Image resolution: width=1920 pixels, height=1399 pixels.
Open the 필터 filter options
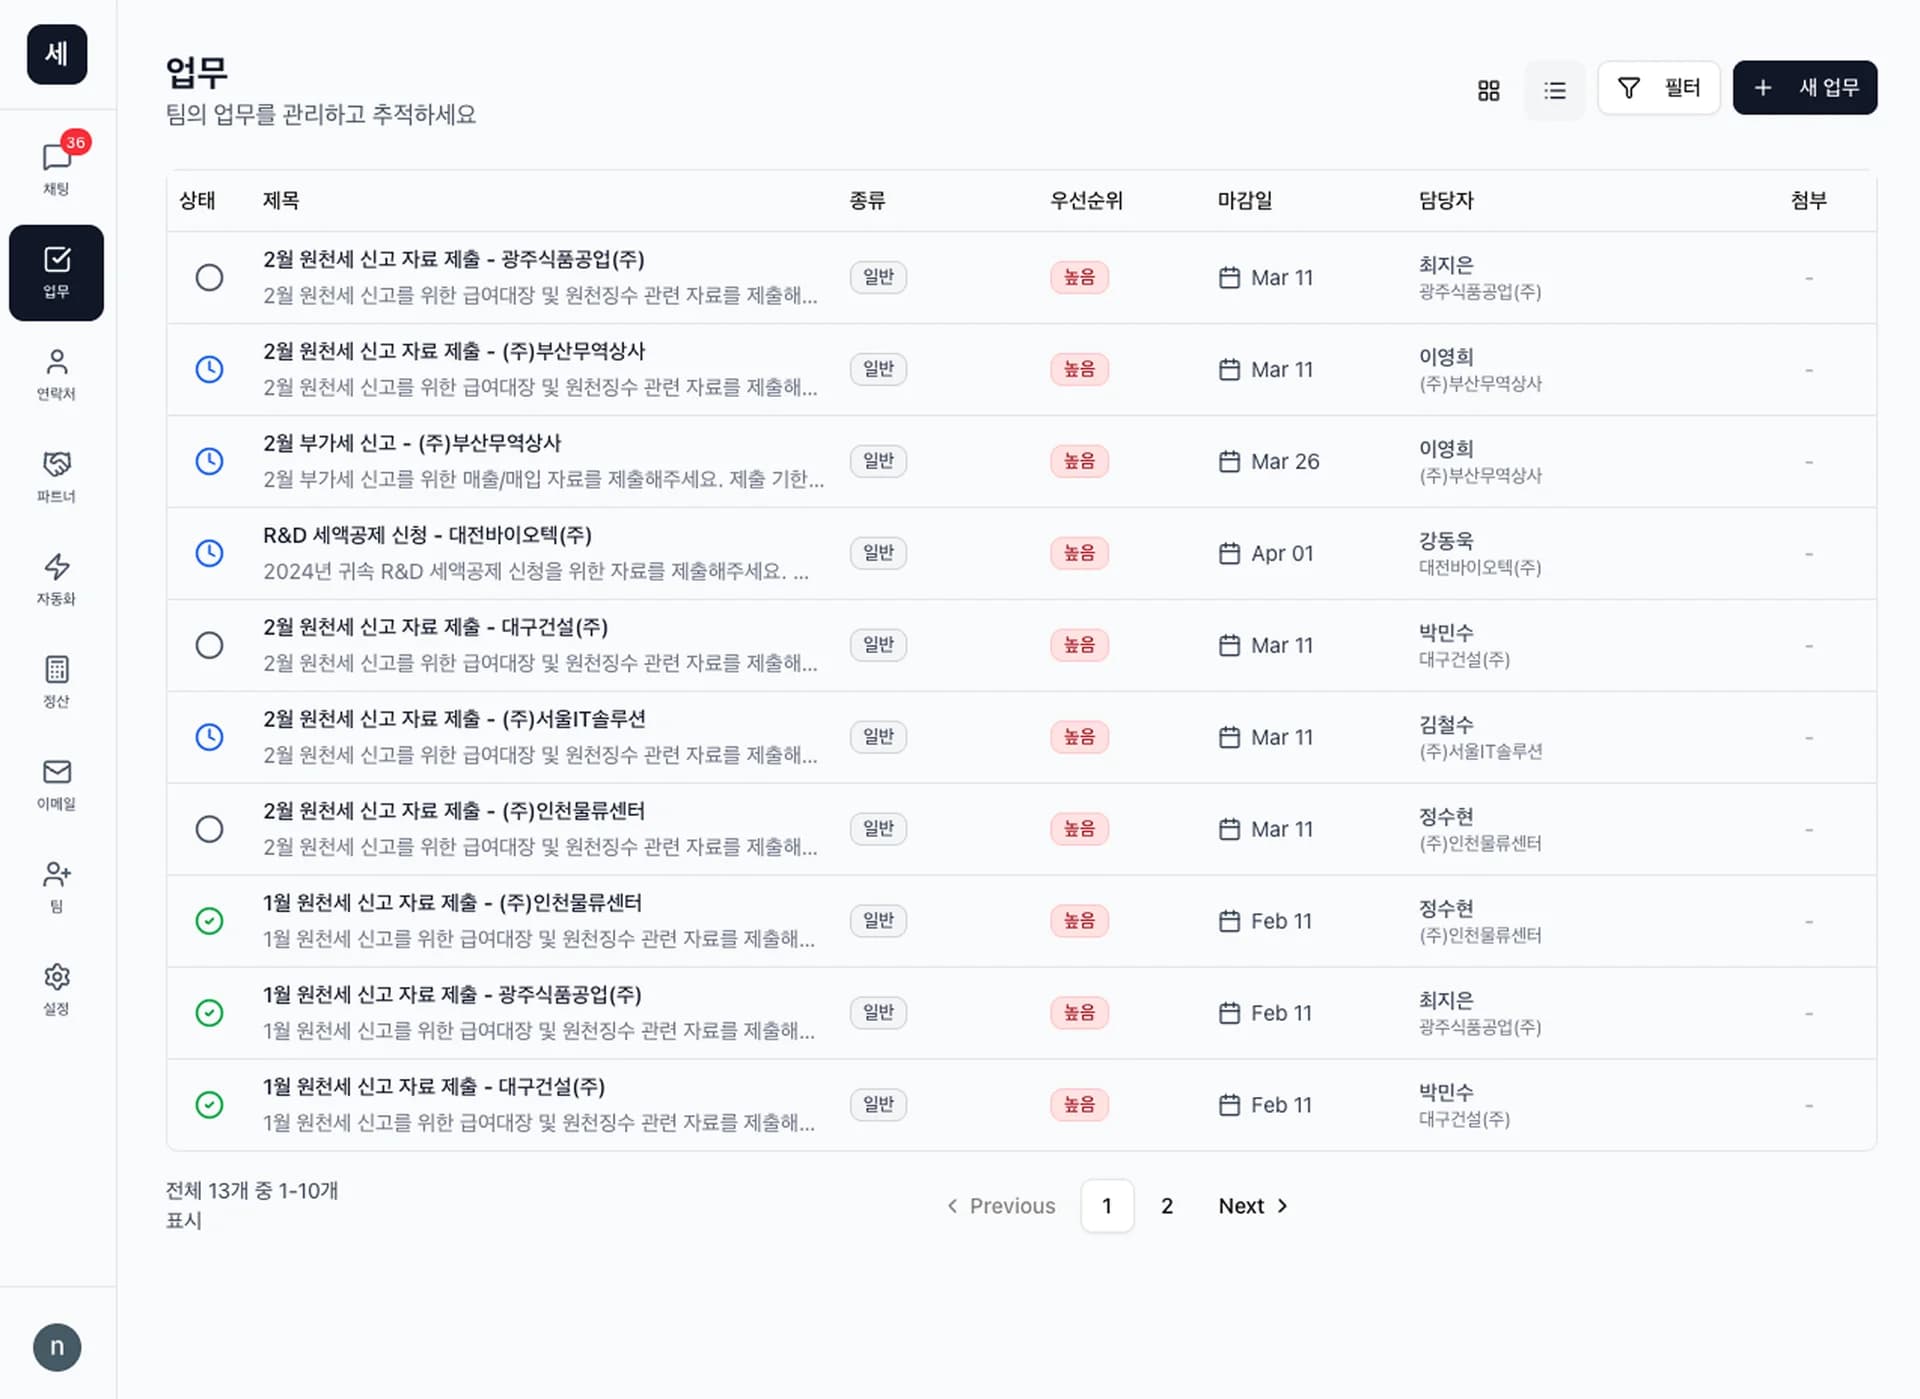1658,88
